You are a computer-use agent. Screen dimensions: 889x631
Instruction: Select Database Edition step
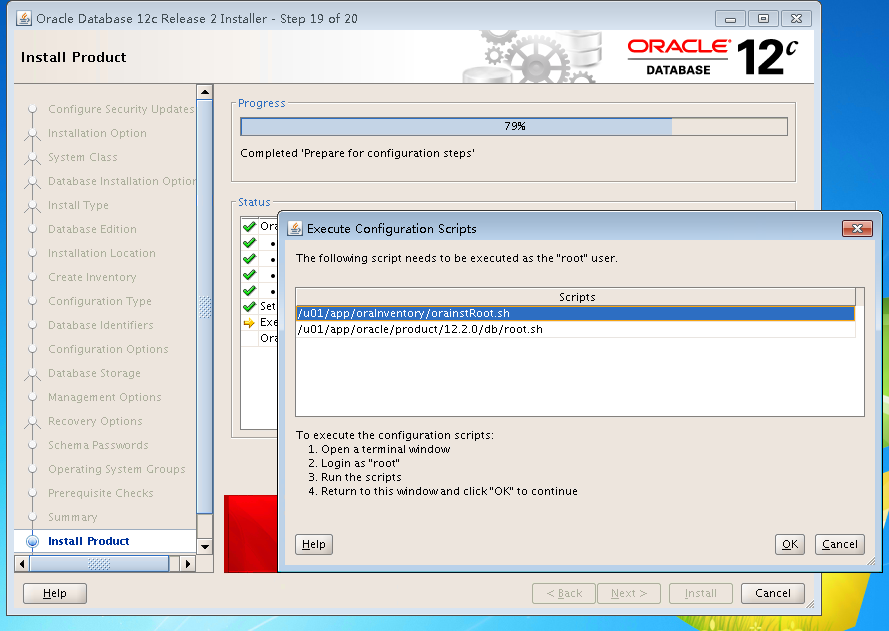click(x=92, y=229)
